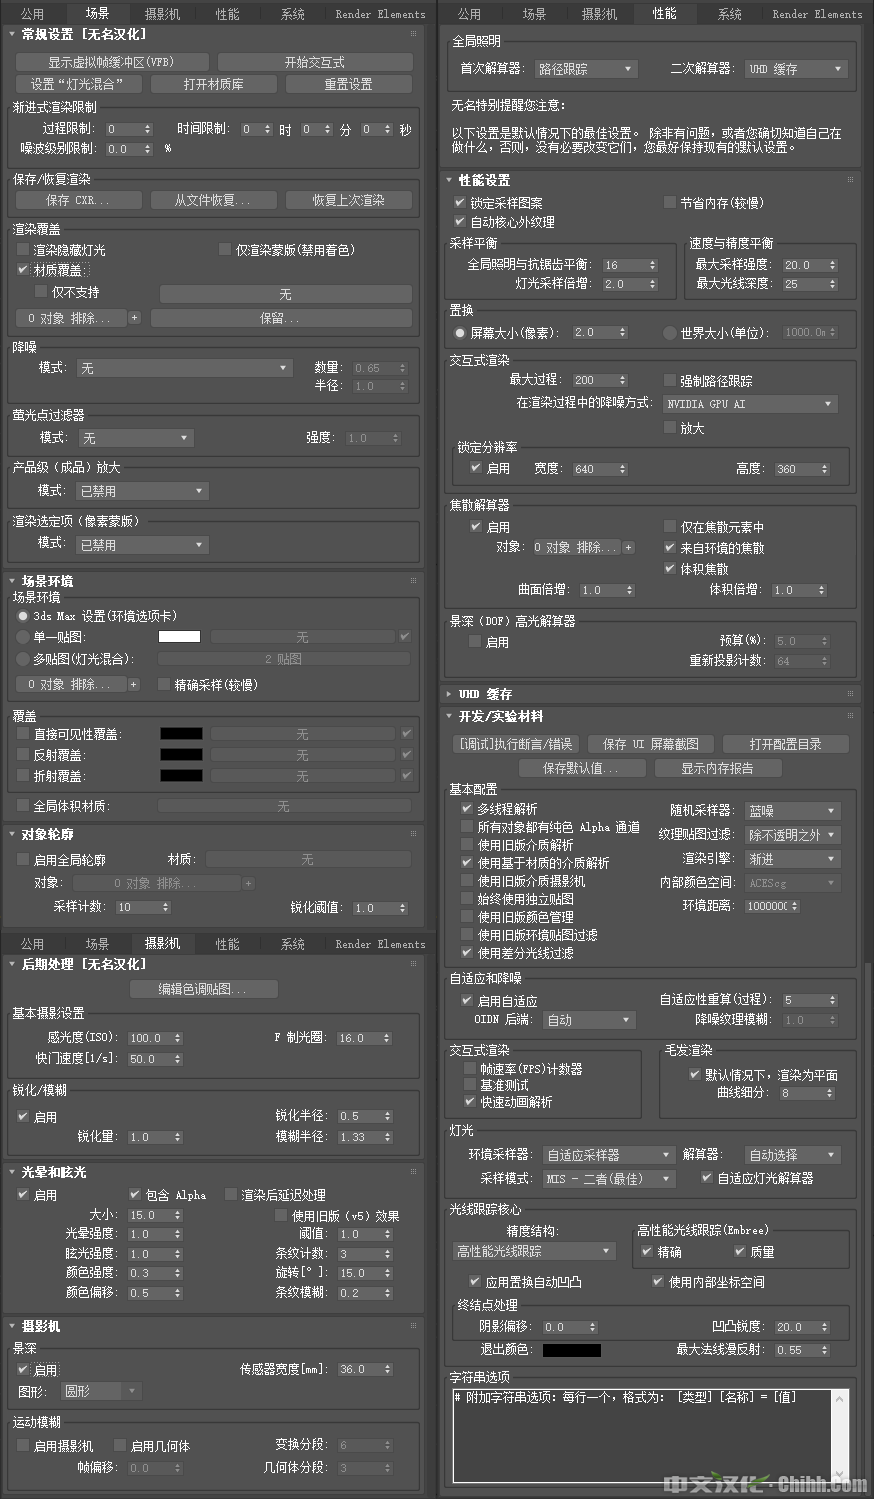Open the NVIDIA GPU AI denoise mode dropdown
874x1499 pixels.
pos(750,403)
